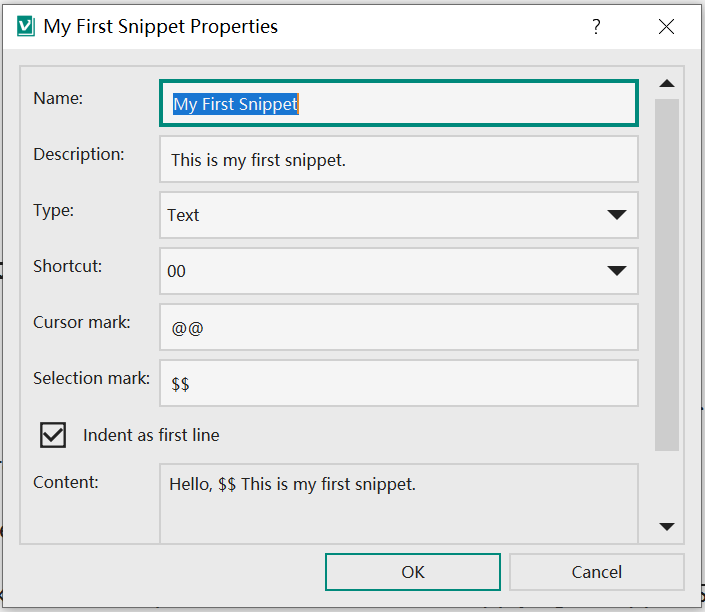Image resolution: width=705 pixels, height=612 pixels.
Task: Click the Selection mark field with $$
Action: [399, 384]
